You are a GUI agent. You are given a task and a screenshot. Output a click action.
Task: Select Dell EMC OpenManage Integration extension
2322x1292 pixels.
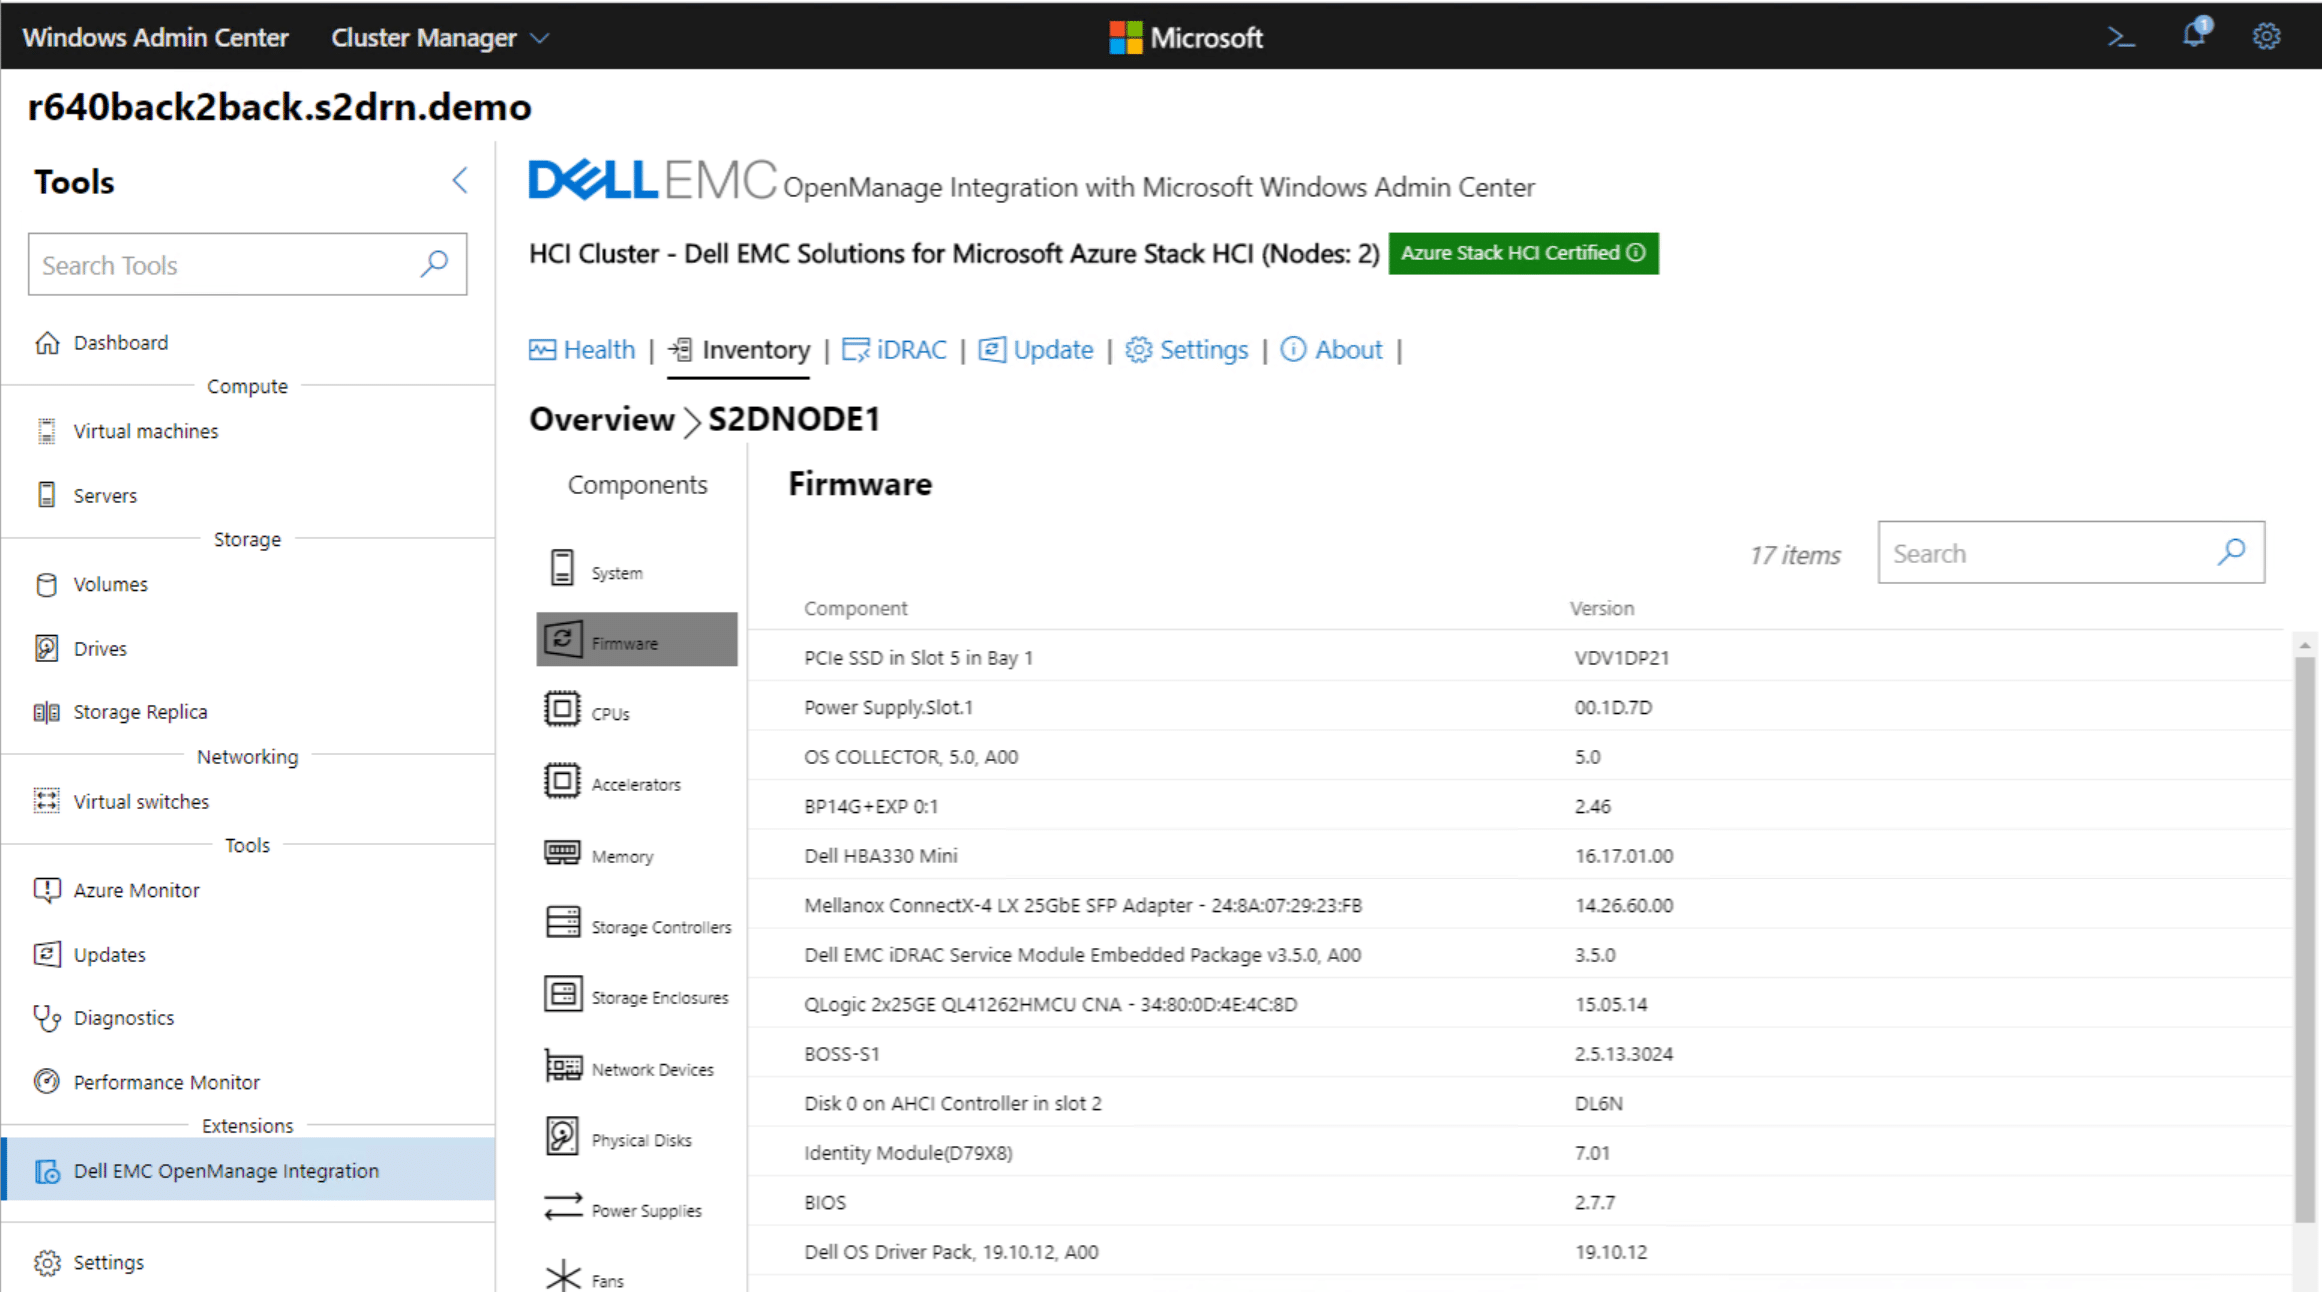tap(248, 1170)
